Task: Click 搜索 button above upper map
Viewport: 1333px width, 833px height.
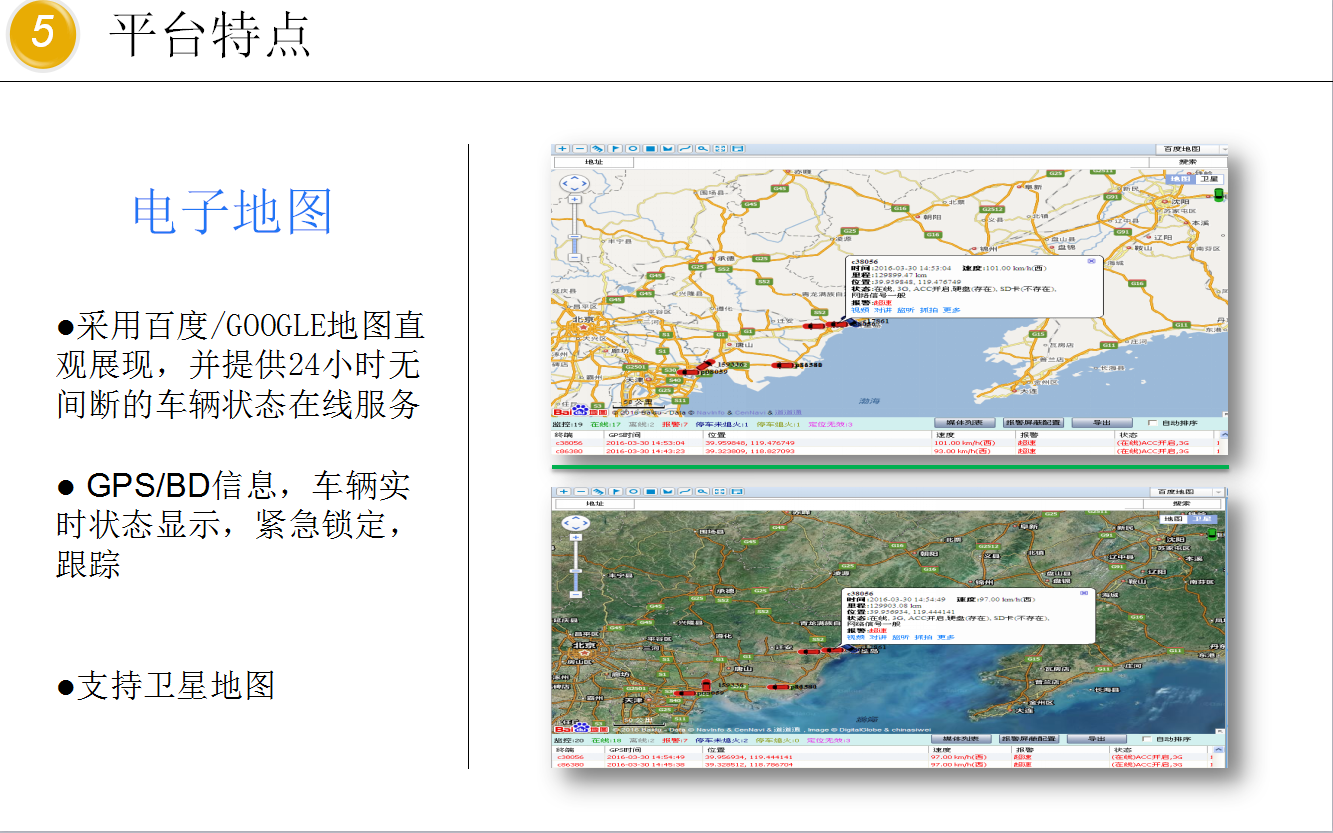Action: click(1188, 162)
